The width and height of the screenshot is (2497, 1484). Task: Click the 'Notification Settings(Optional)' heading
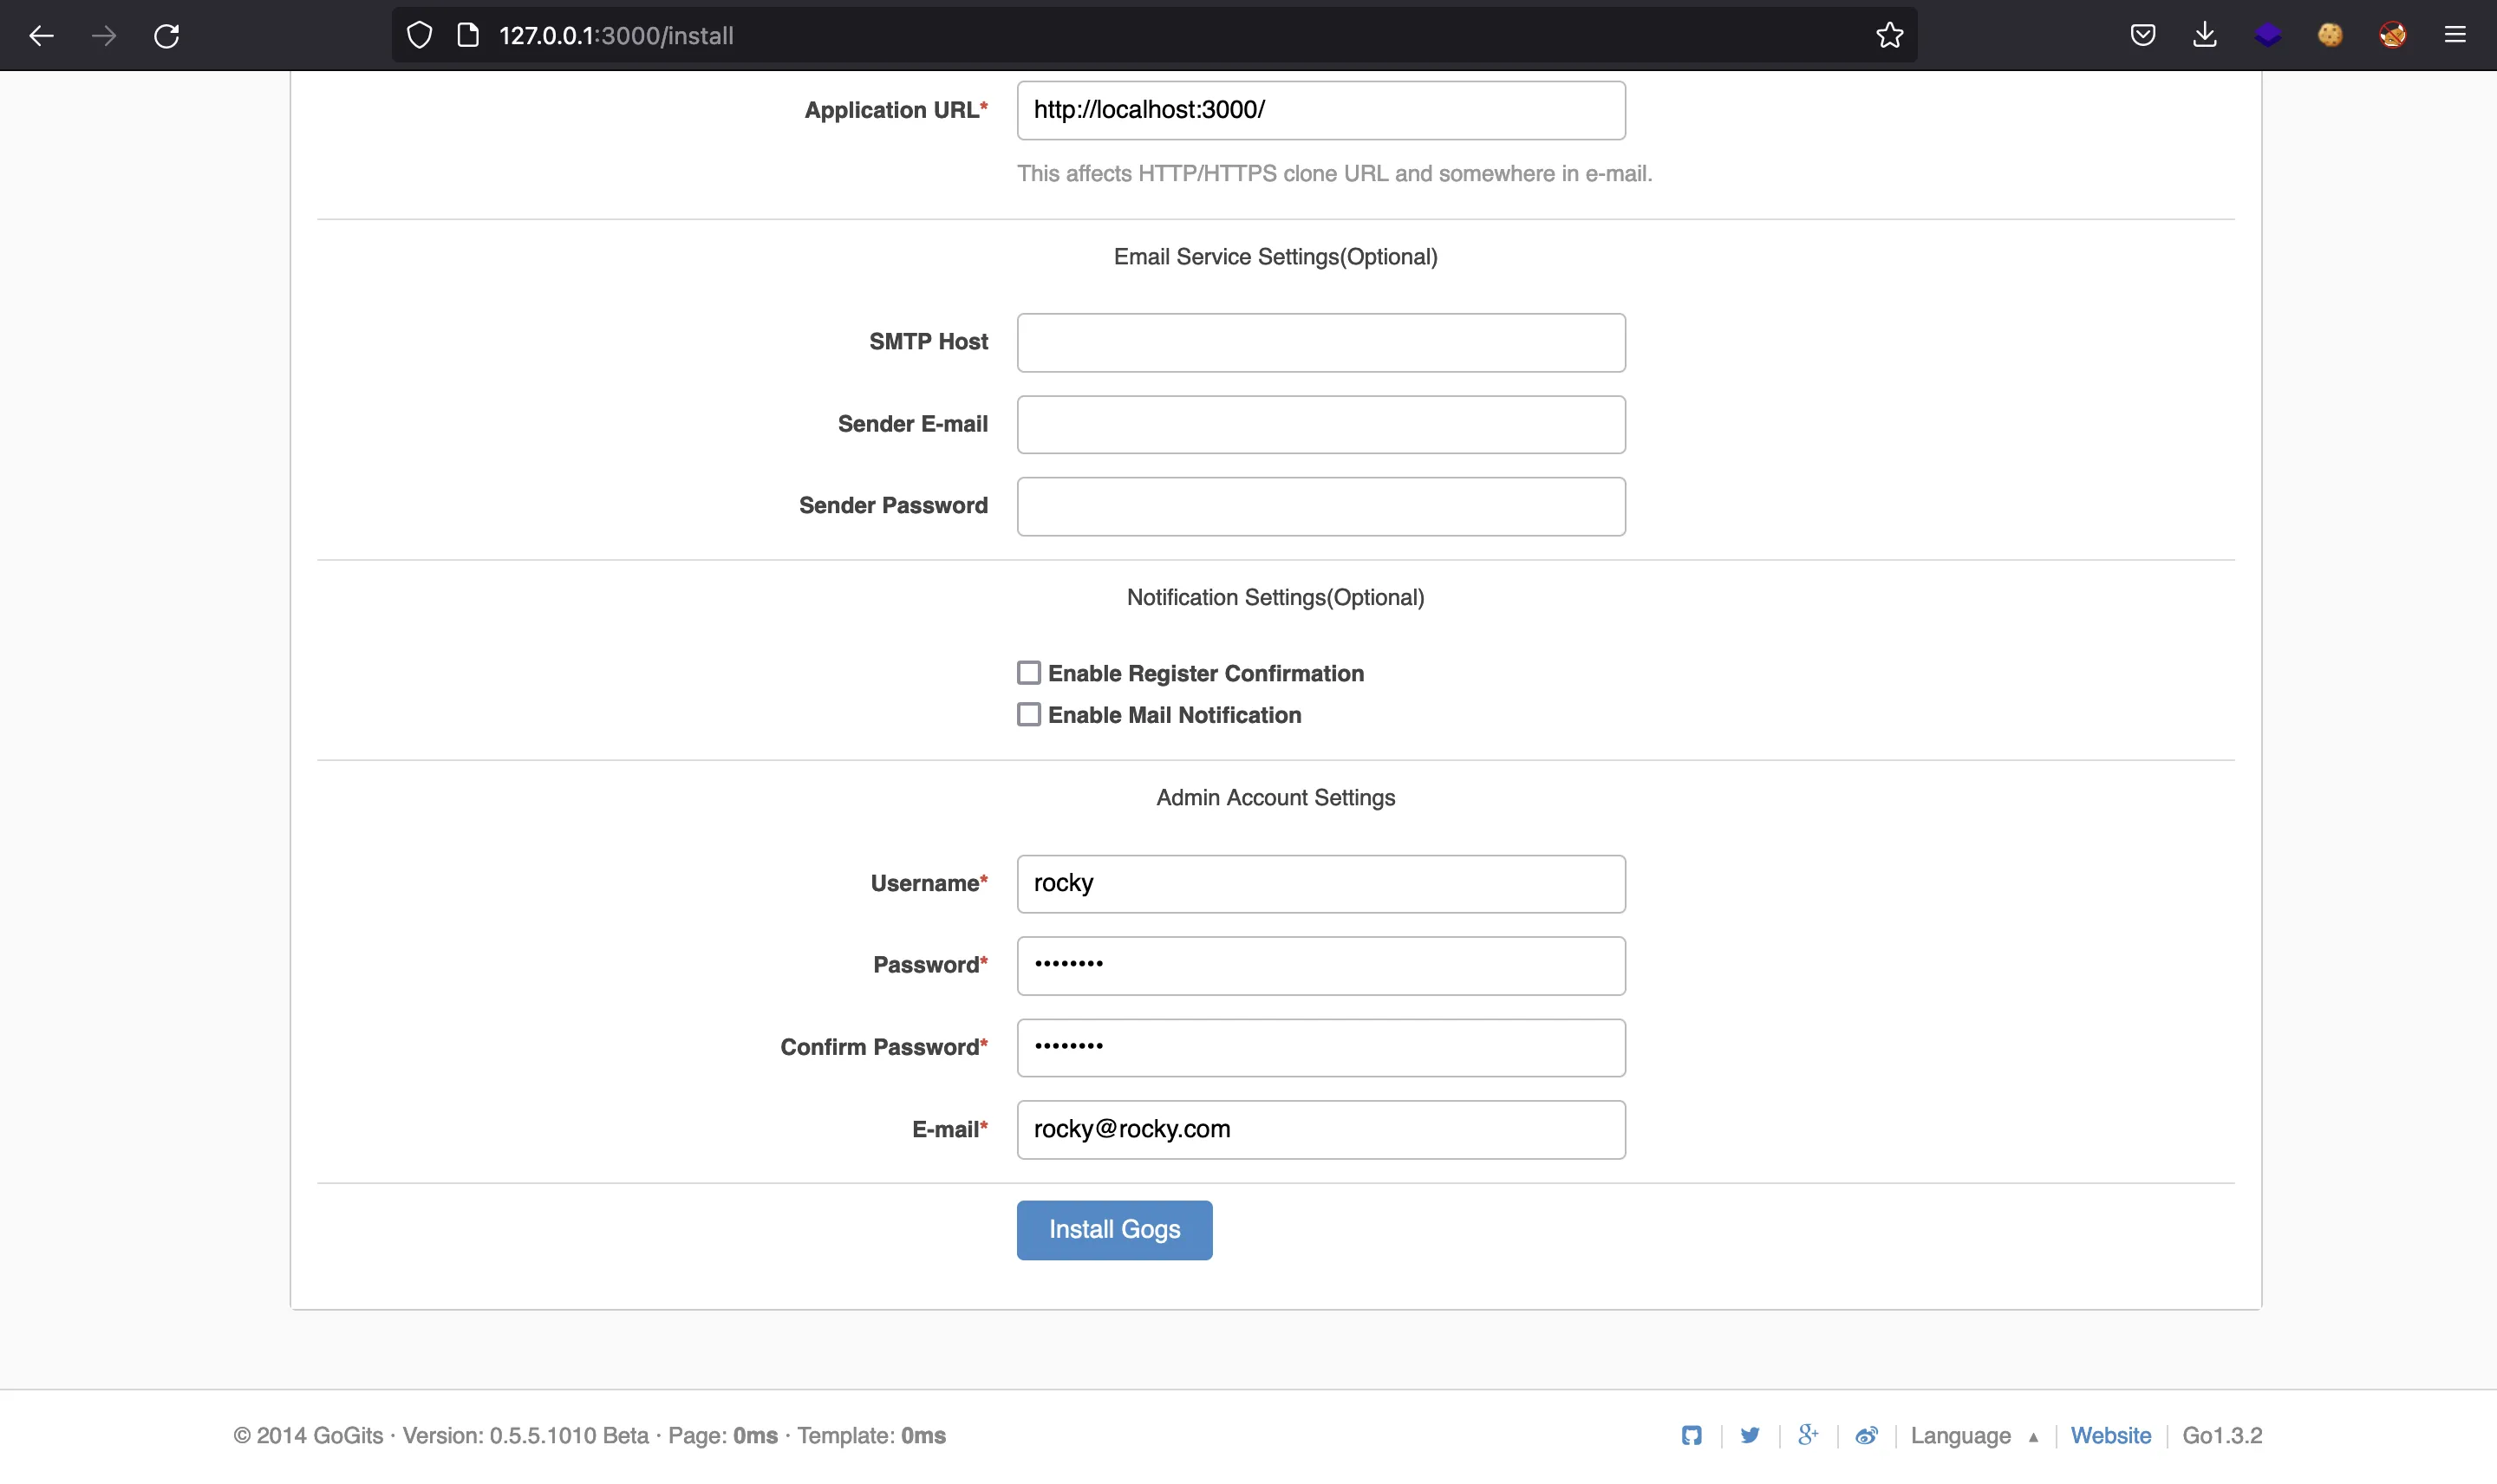[1276, 597]
